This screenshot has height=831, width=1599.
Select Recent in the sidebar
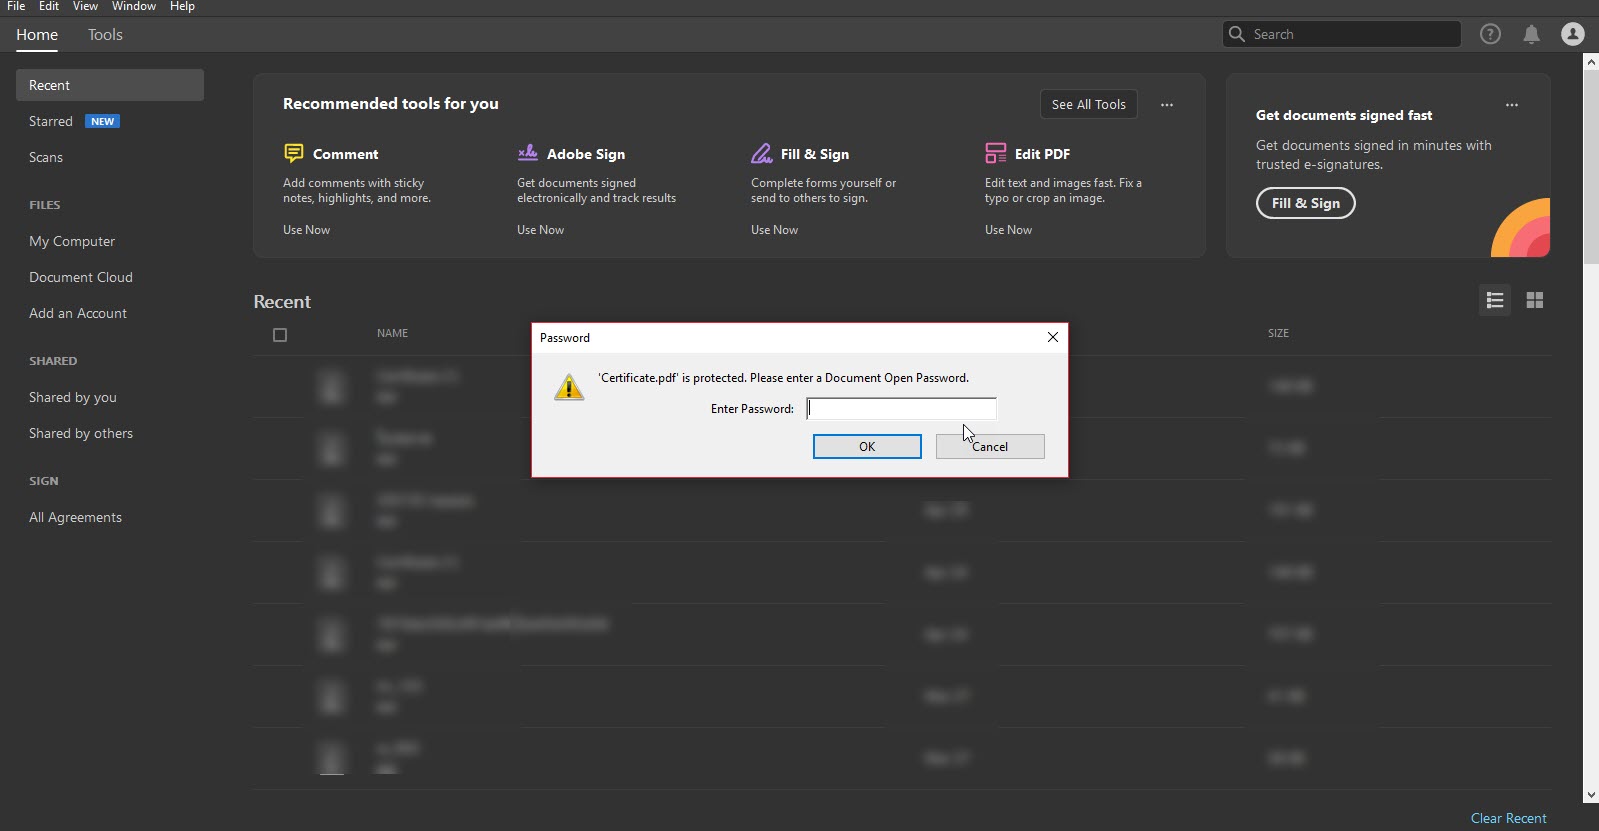[110, 85]
